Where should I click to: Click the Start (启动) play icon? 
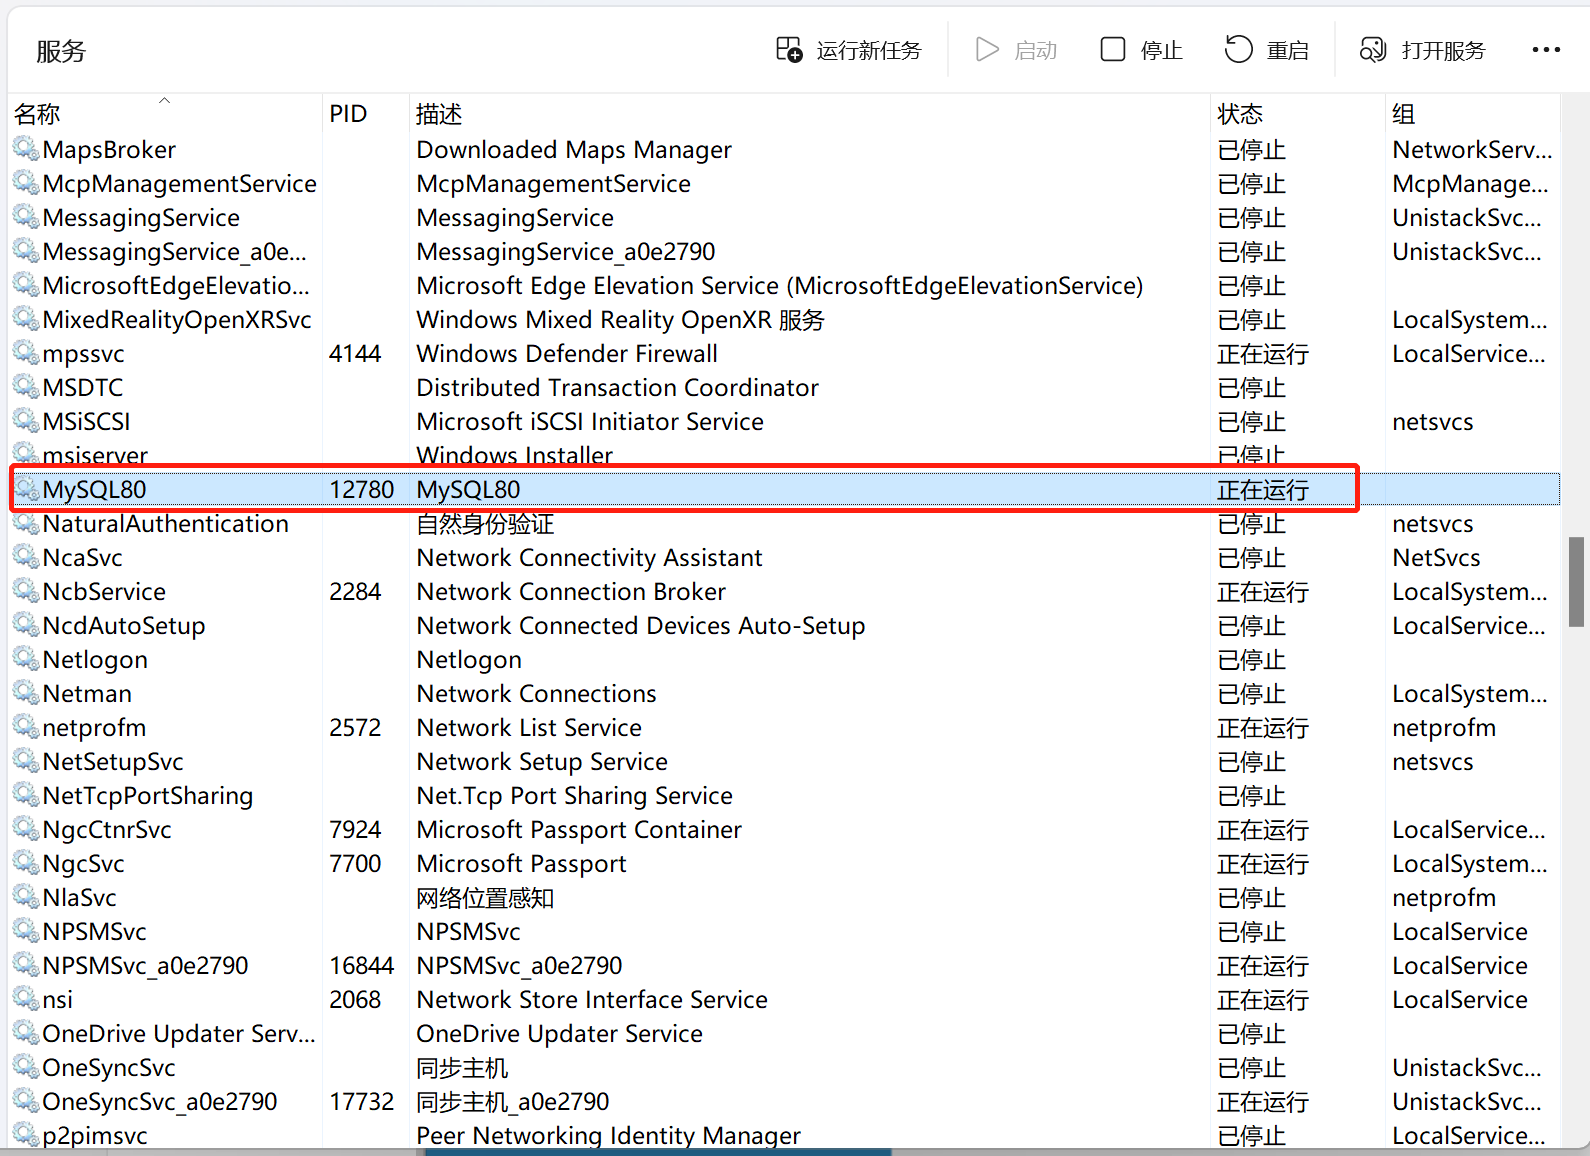[x=987, y=50]
